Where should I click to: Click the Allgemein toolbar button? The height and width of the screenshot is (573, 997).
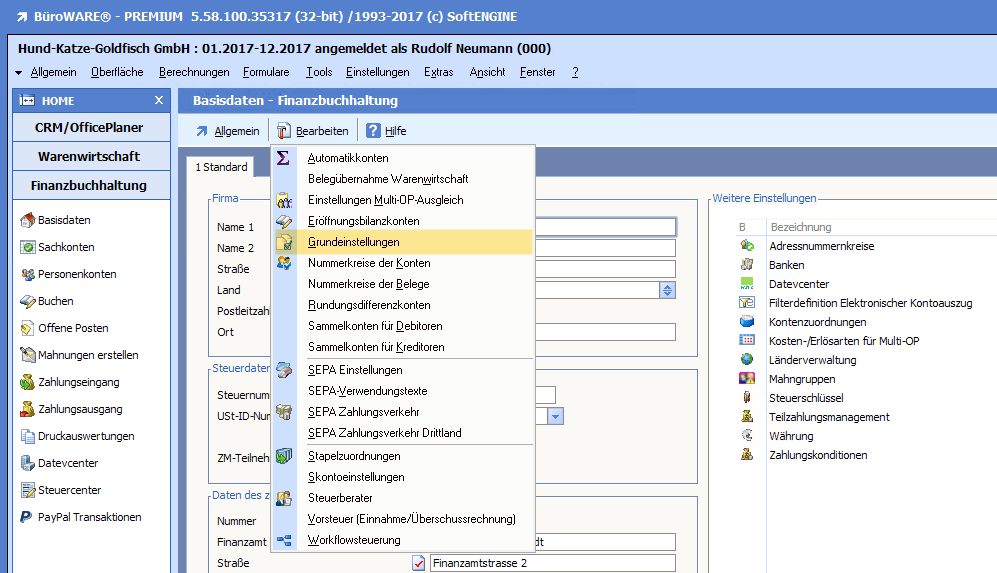(x=227, y=131)
